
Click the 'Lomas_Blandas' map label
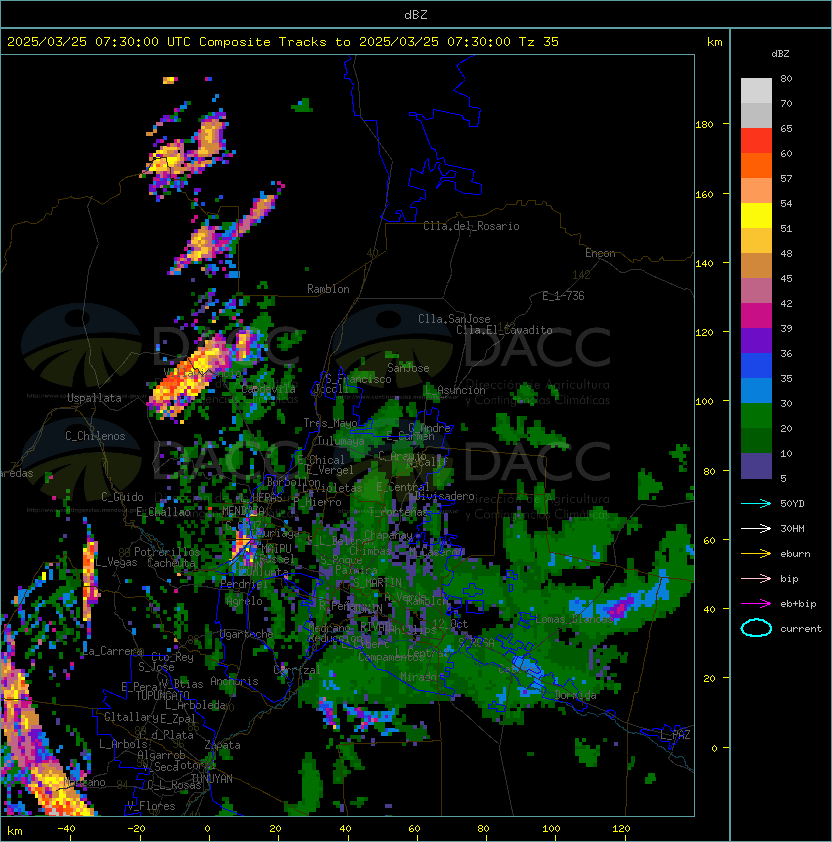pos(574,619)
